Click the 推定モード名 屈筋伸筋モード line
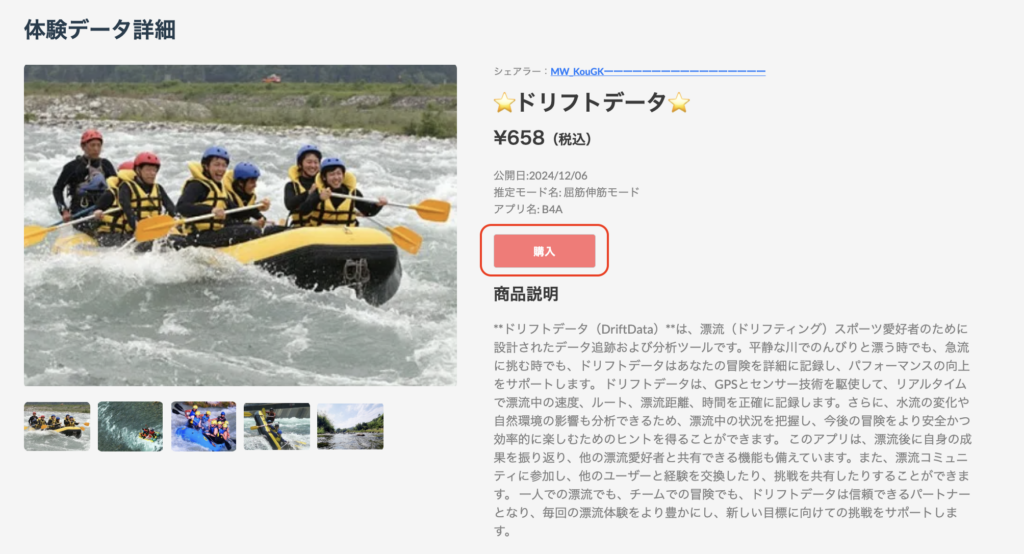This screenshot has width=1024, height=554. [x=566, y=192]
